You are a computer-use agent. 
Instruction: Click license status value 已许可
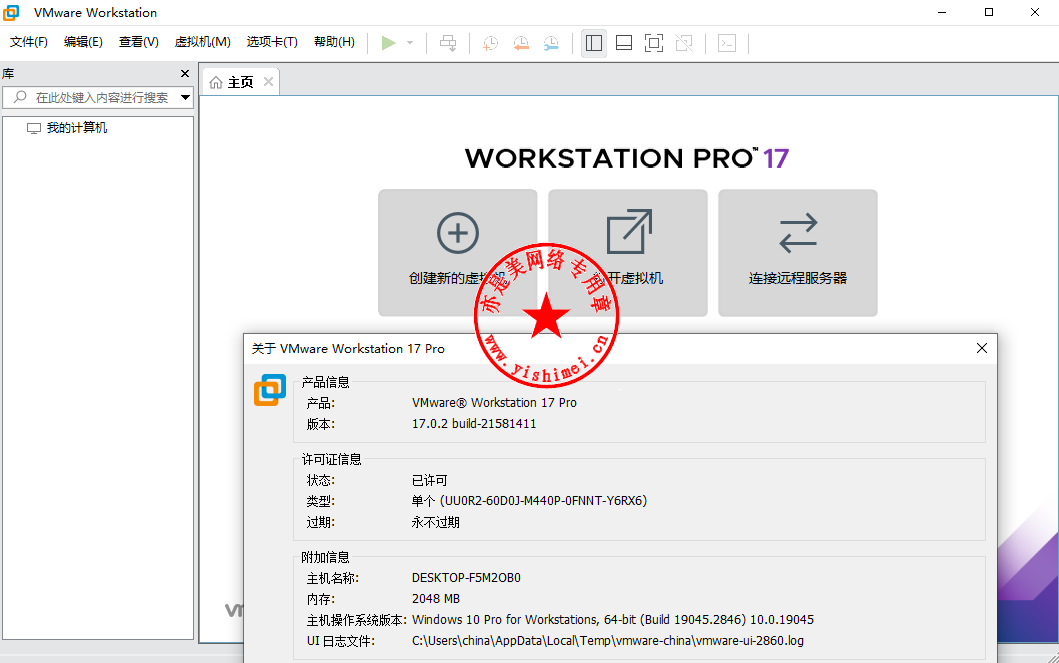click(430, 481)
